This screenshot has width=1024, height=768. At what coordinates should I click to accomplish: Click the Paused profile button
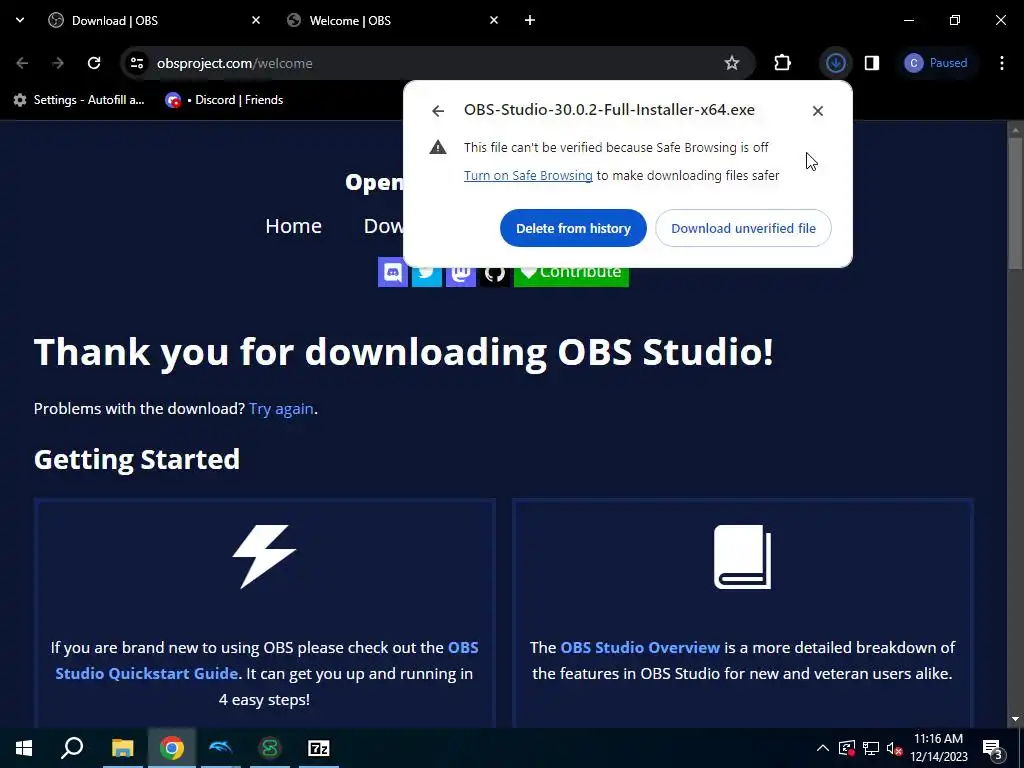pos(936,63)
